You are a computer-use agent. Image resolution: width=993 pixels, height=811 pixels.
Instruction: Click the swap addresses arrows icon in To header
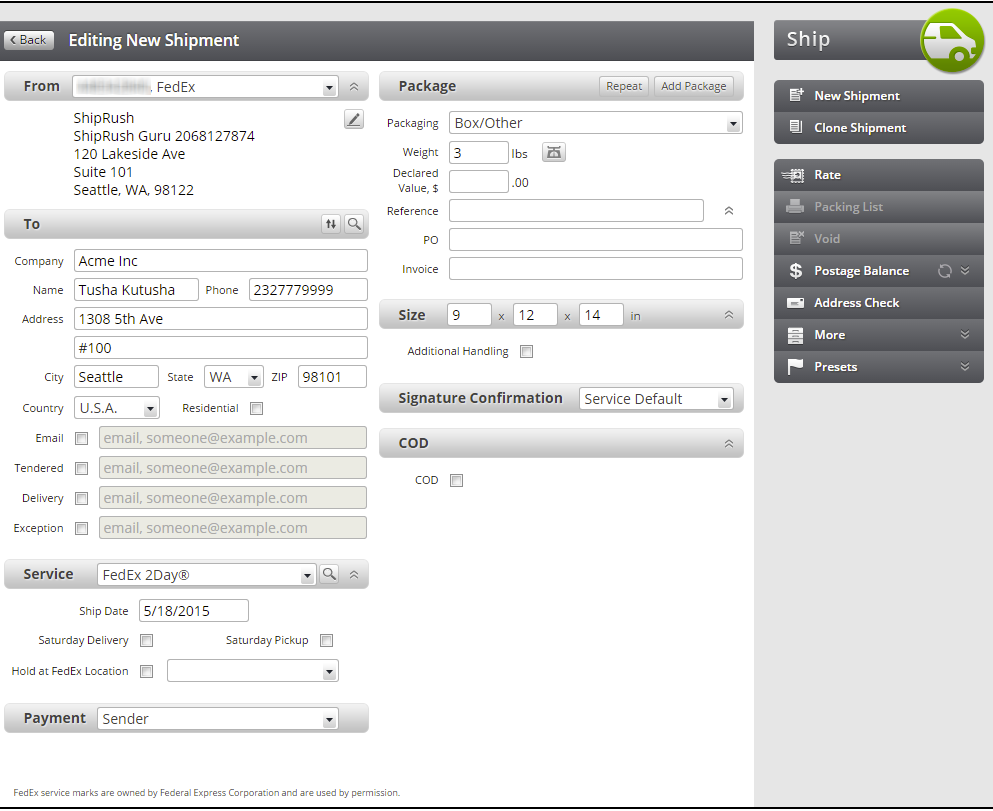tap(331, 223)
